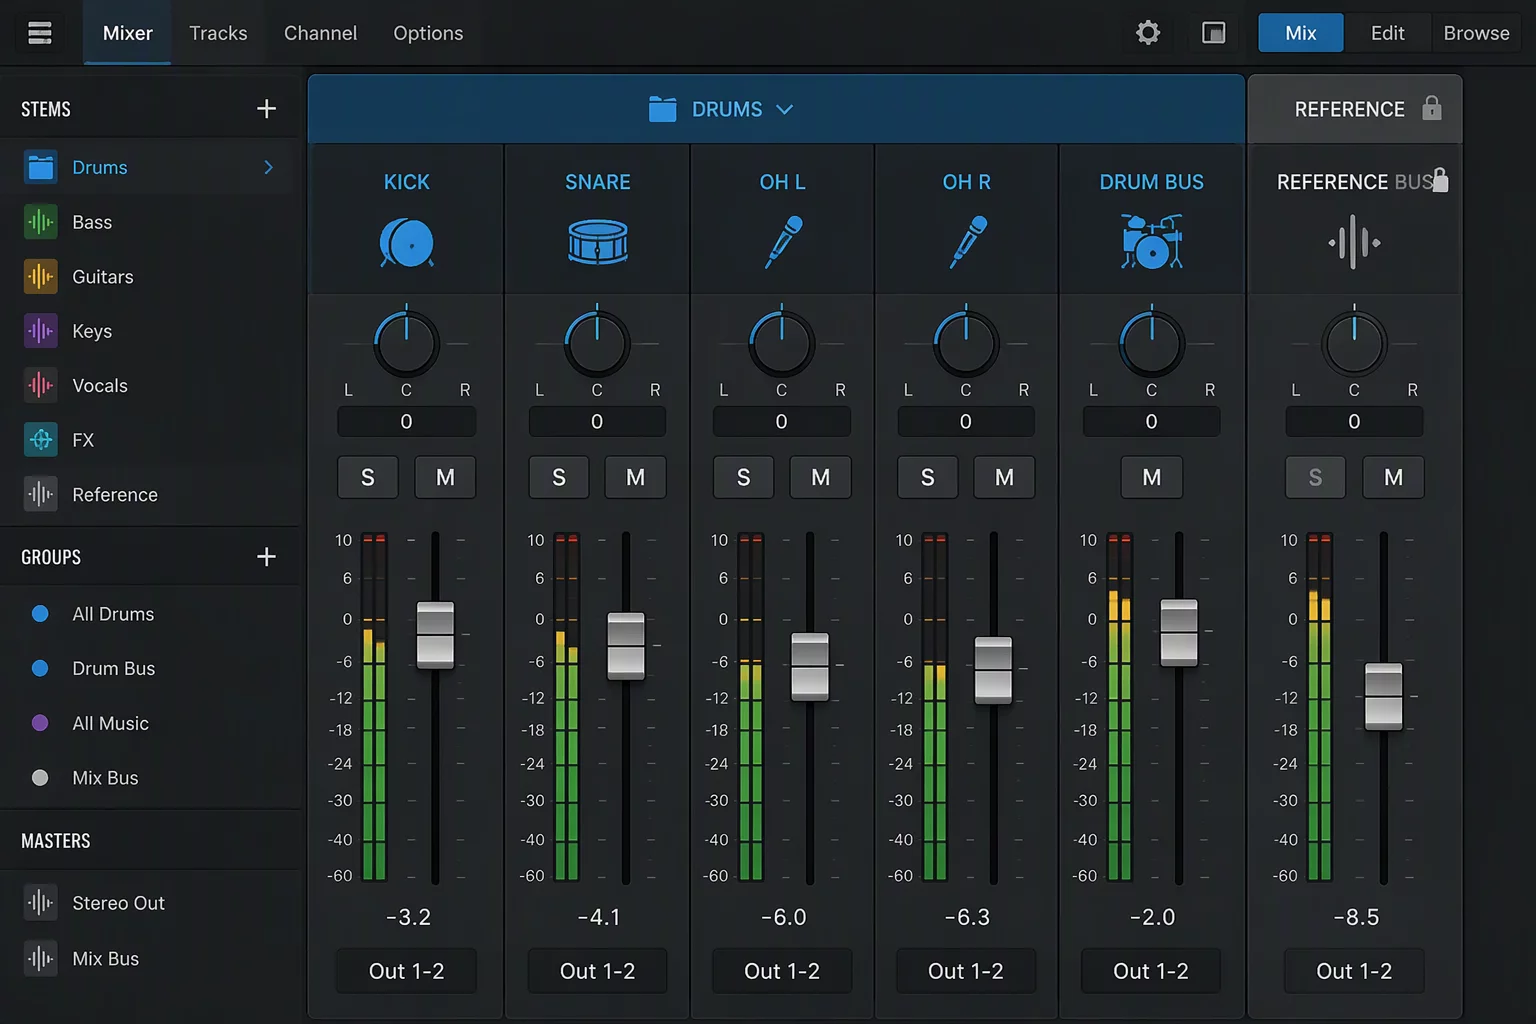Select the Mix Bus group
The height and width of the screenshot is (1024, 1536).
(150, 777)
